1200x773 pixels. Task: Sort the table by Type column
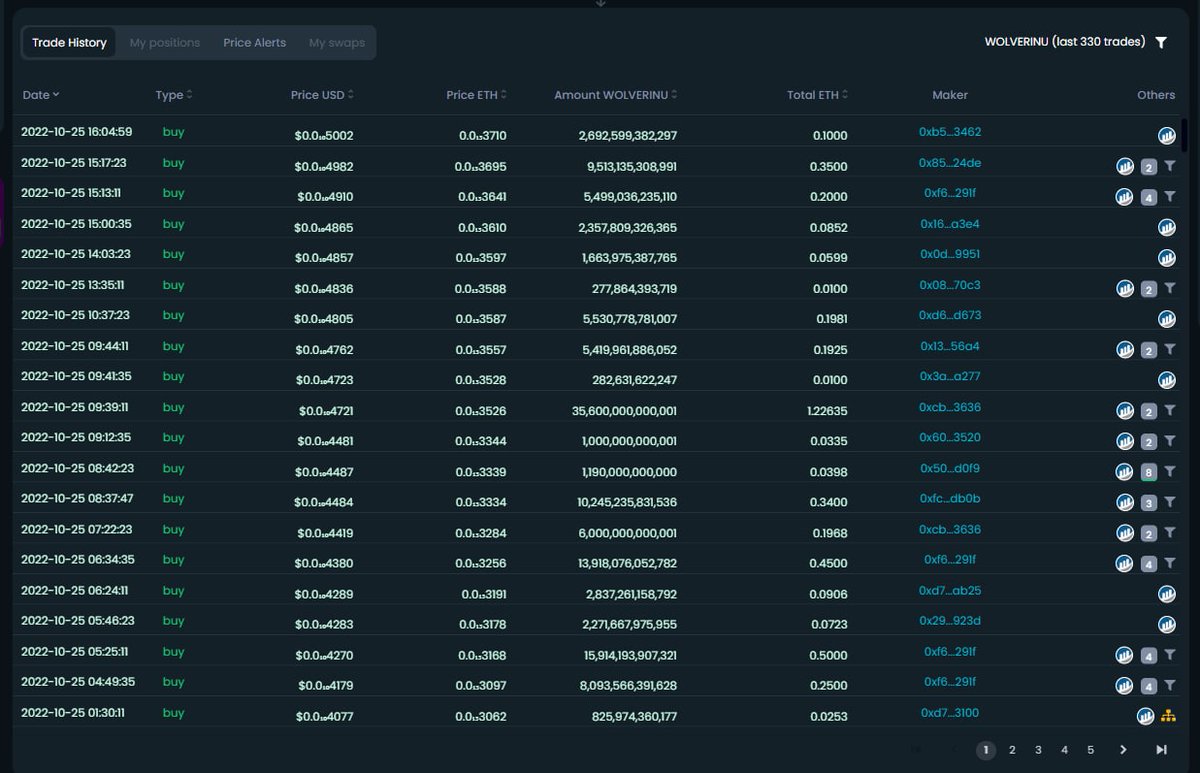click(x=174, y=95)
